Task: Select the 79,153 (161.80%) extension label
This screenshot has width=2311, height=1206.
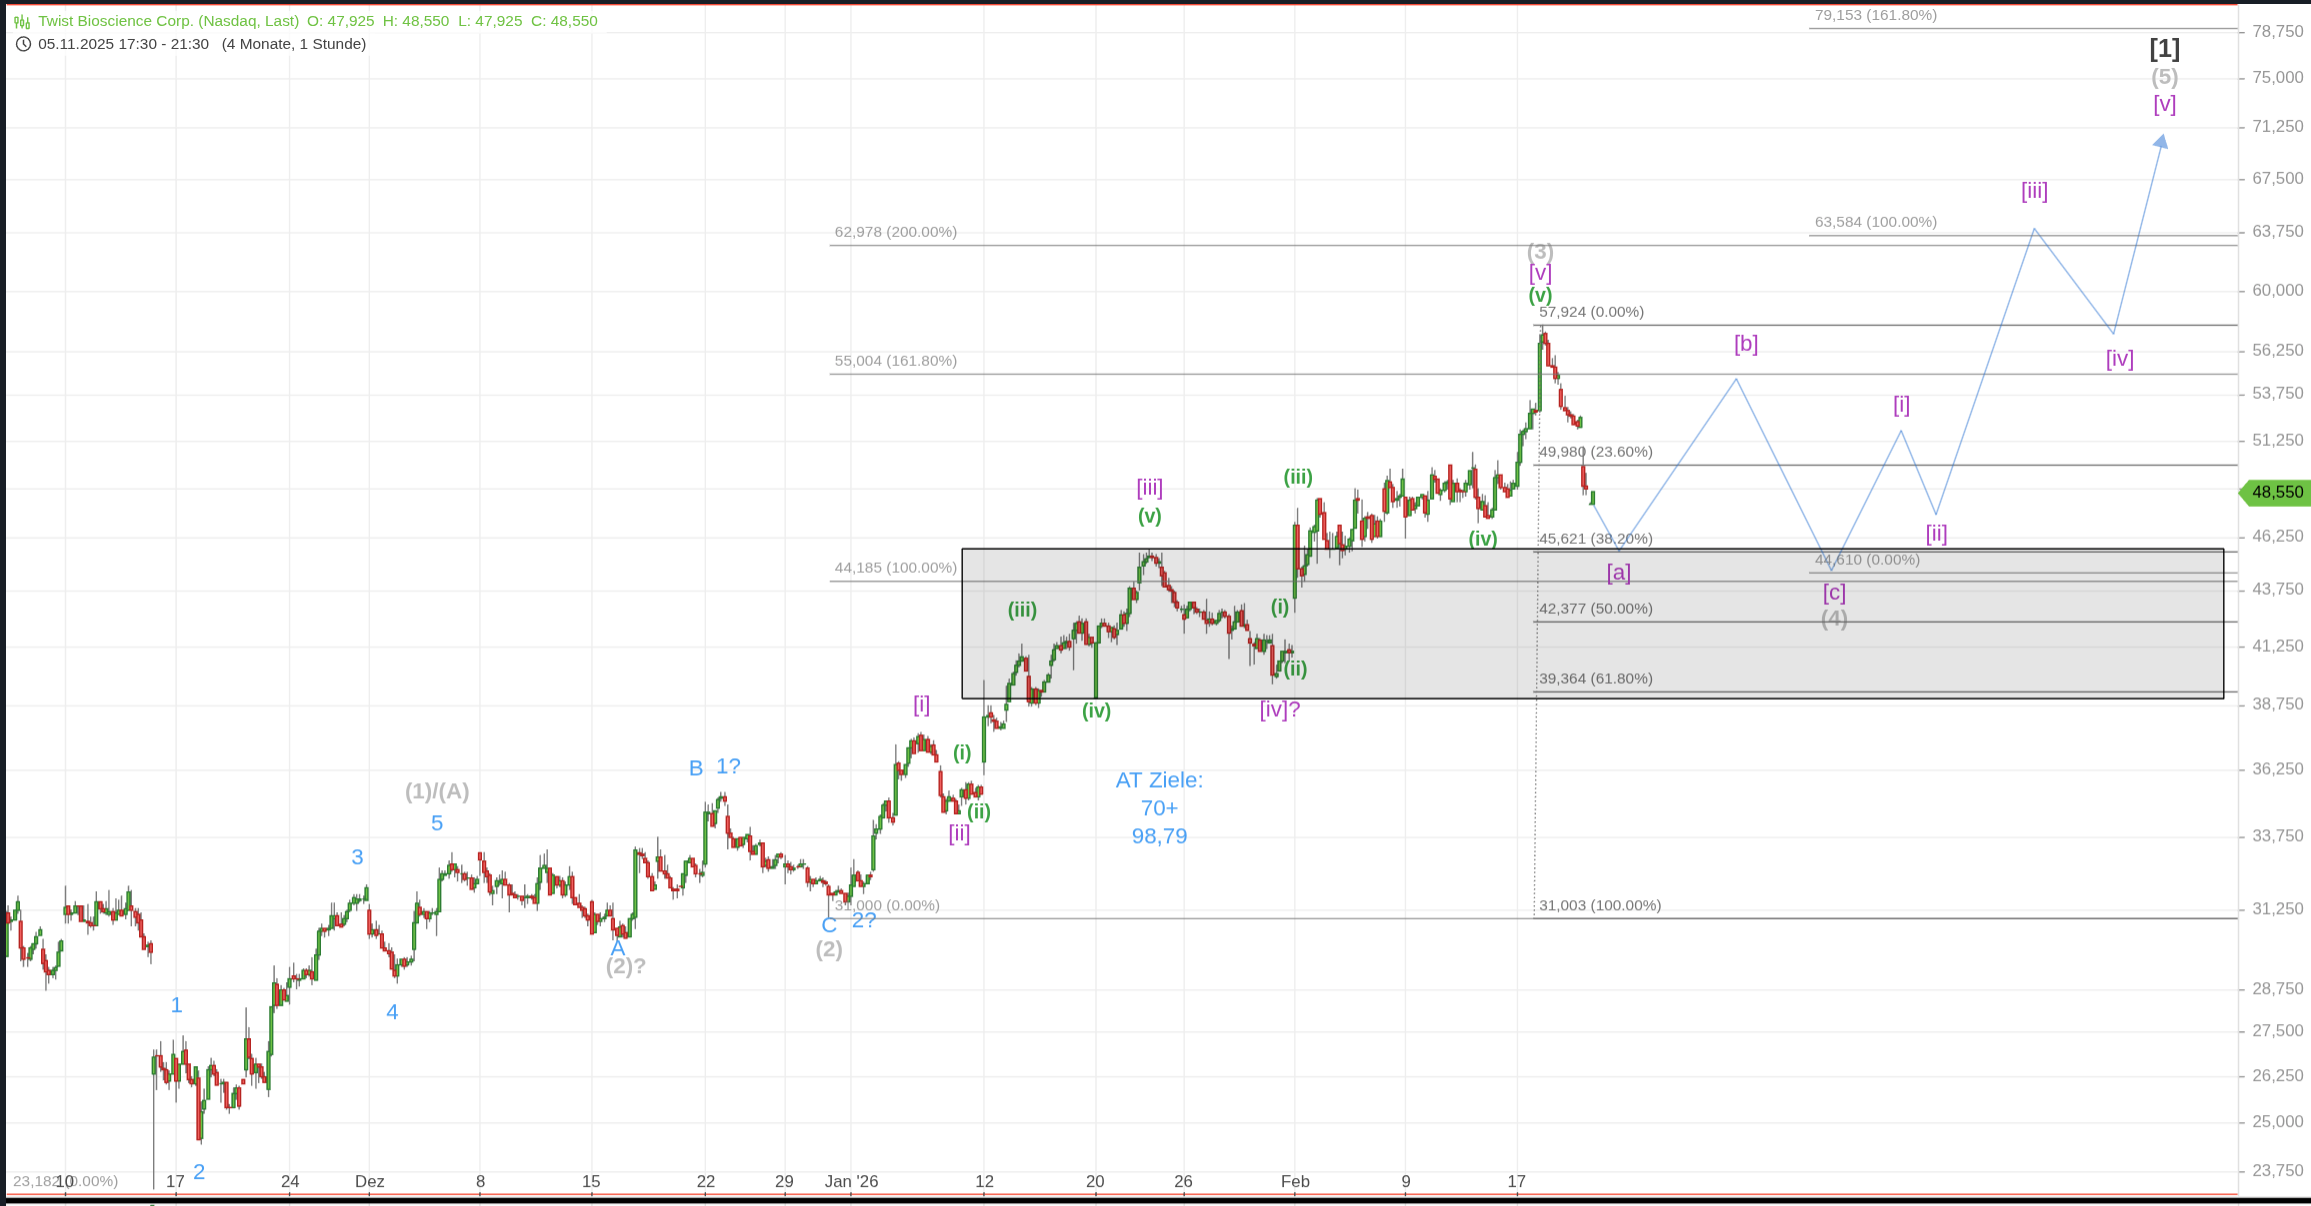Action: pos(1875,15)
